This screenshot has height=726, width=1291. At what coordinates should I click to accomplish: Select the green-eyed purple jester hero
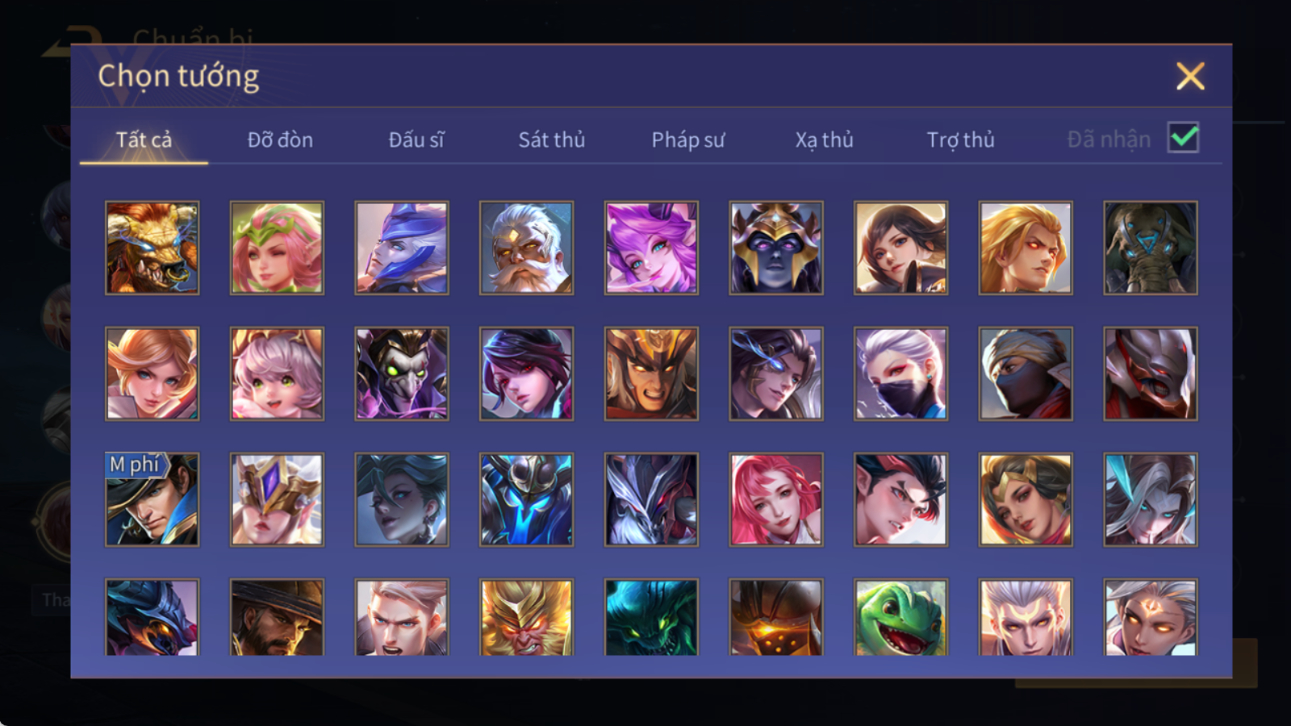pyautogui.click(x=402, y=374)
